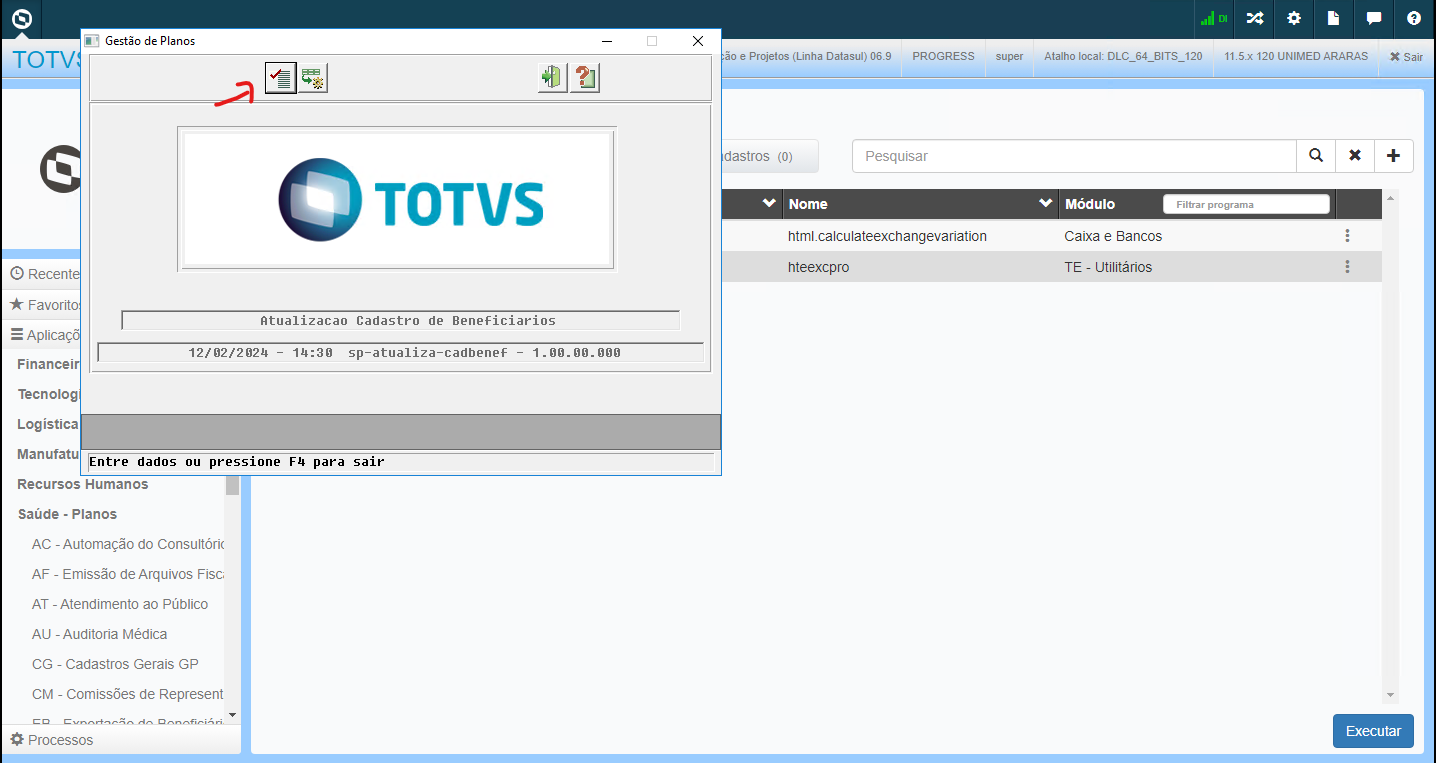Minimize the Gestão de Planos window
1436x763 pixels.
606,41
